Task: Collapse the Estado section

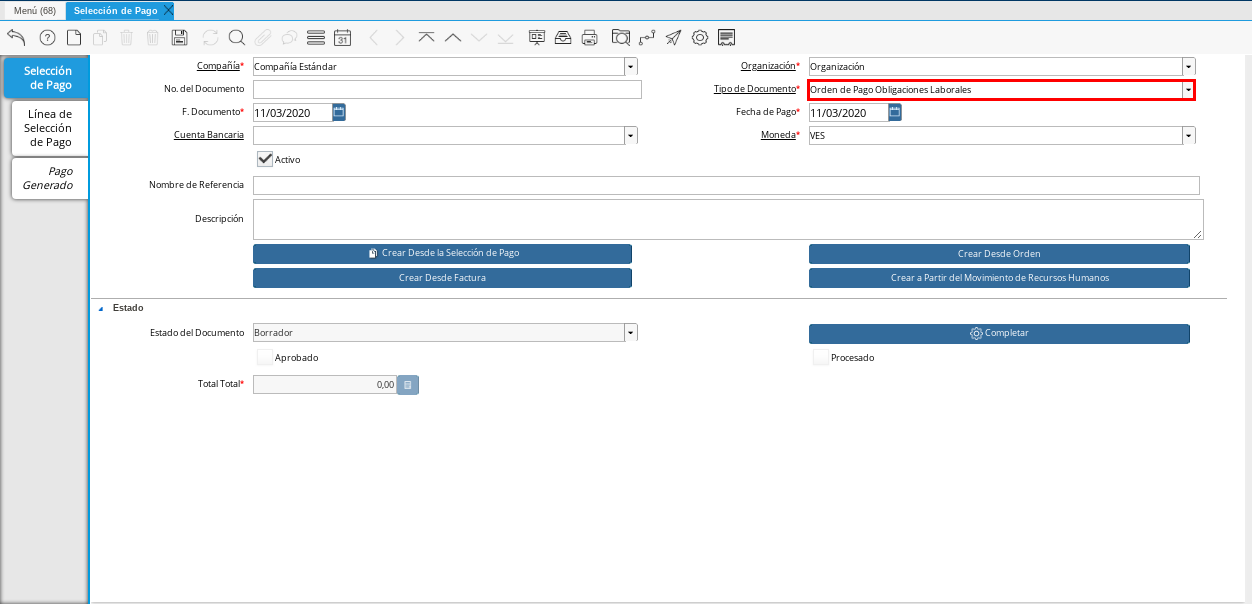Action: pyautogui.click(x=100, y=309)
